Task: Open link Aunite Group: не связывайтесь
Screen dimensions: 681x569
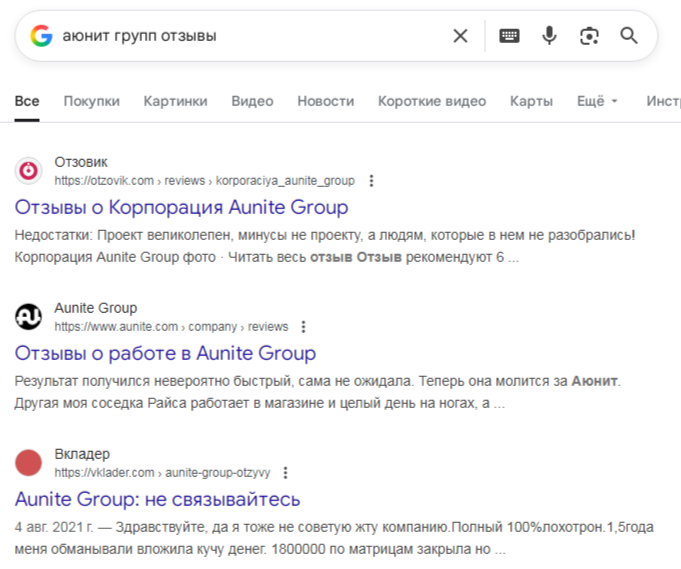Action: point(157,499)
